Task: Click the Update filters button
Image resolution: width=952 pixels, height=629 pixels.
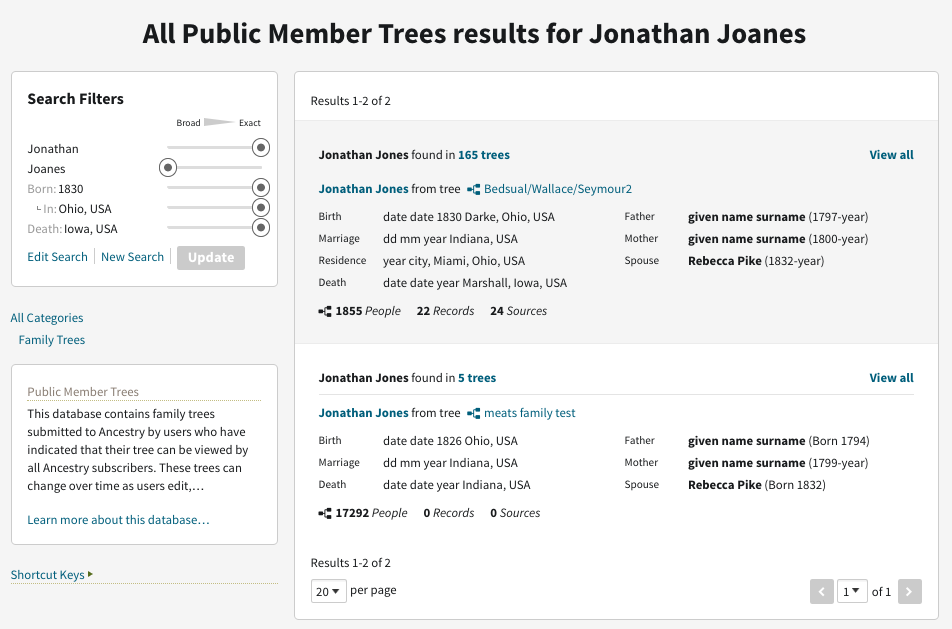Action: click(x=210, y=257)
